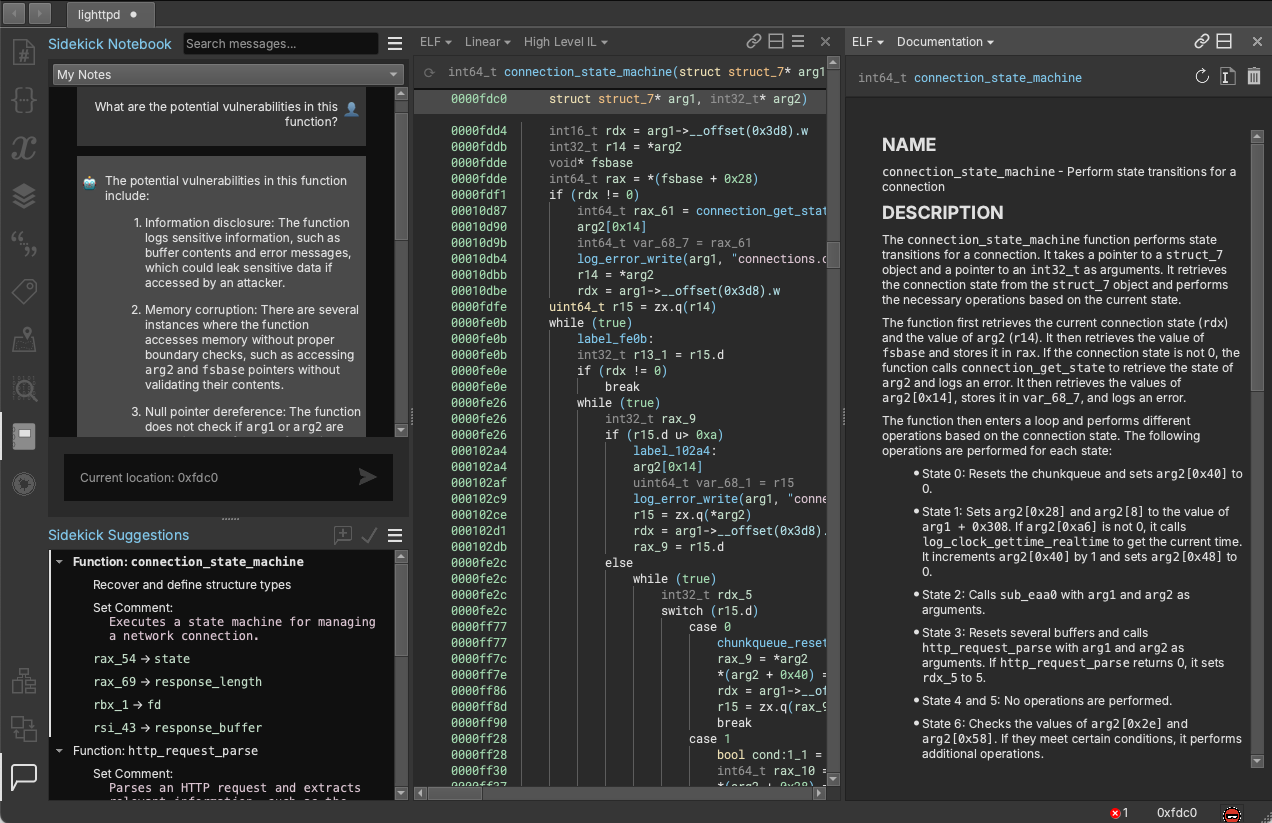Open the Sidekick Notebook hamburger menu
Screen dimensions: 1272x823
(395, 44)
